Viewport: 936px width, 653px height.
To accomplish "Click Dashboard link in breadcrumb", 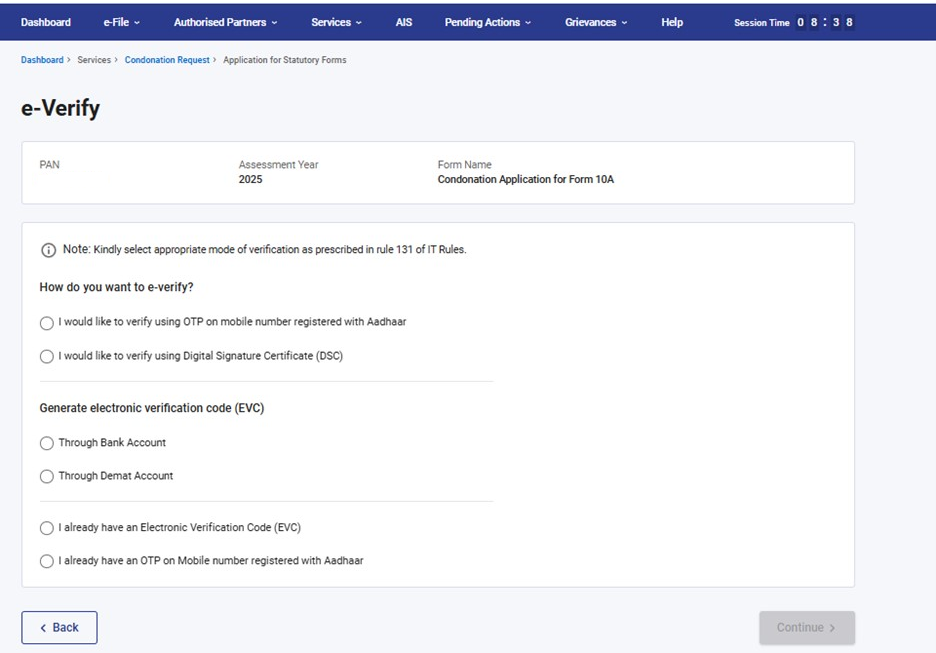I will pyautogui.click(x=42, y=60).
